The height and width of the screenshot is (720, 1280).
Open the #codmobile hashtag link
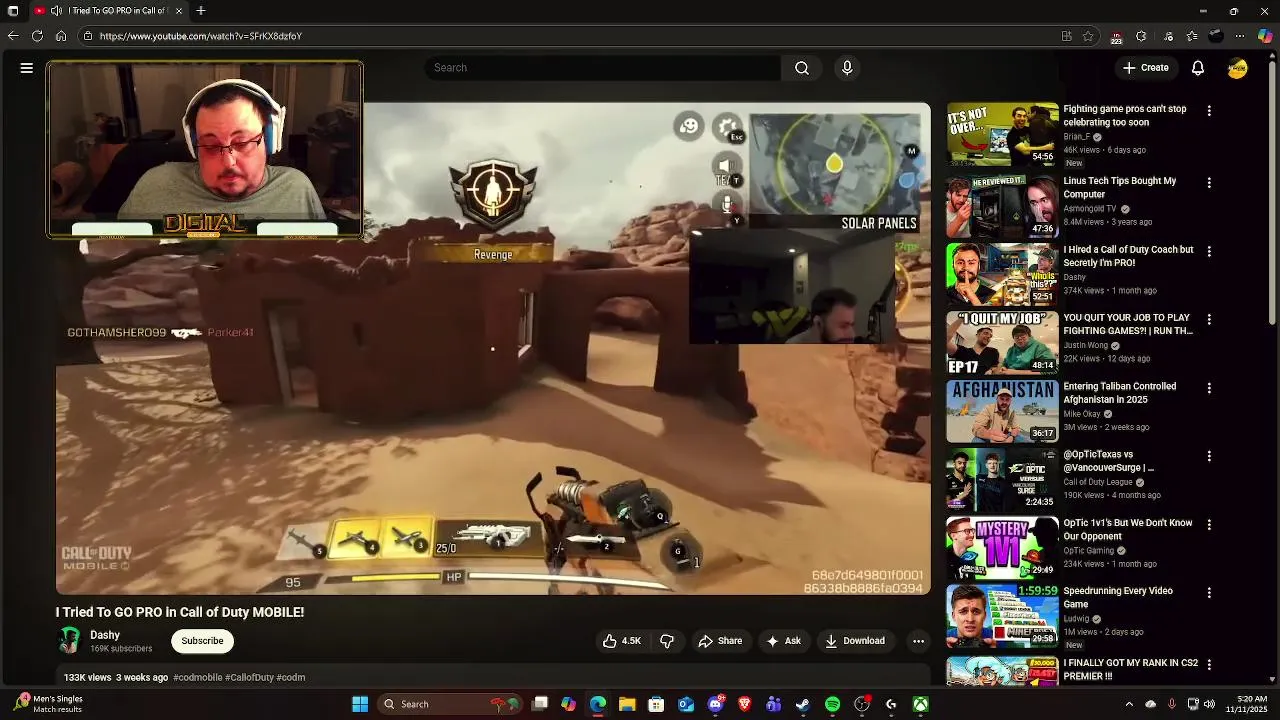tap(198, 677)
